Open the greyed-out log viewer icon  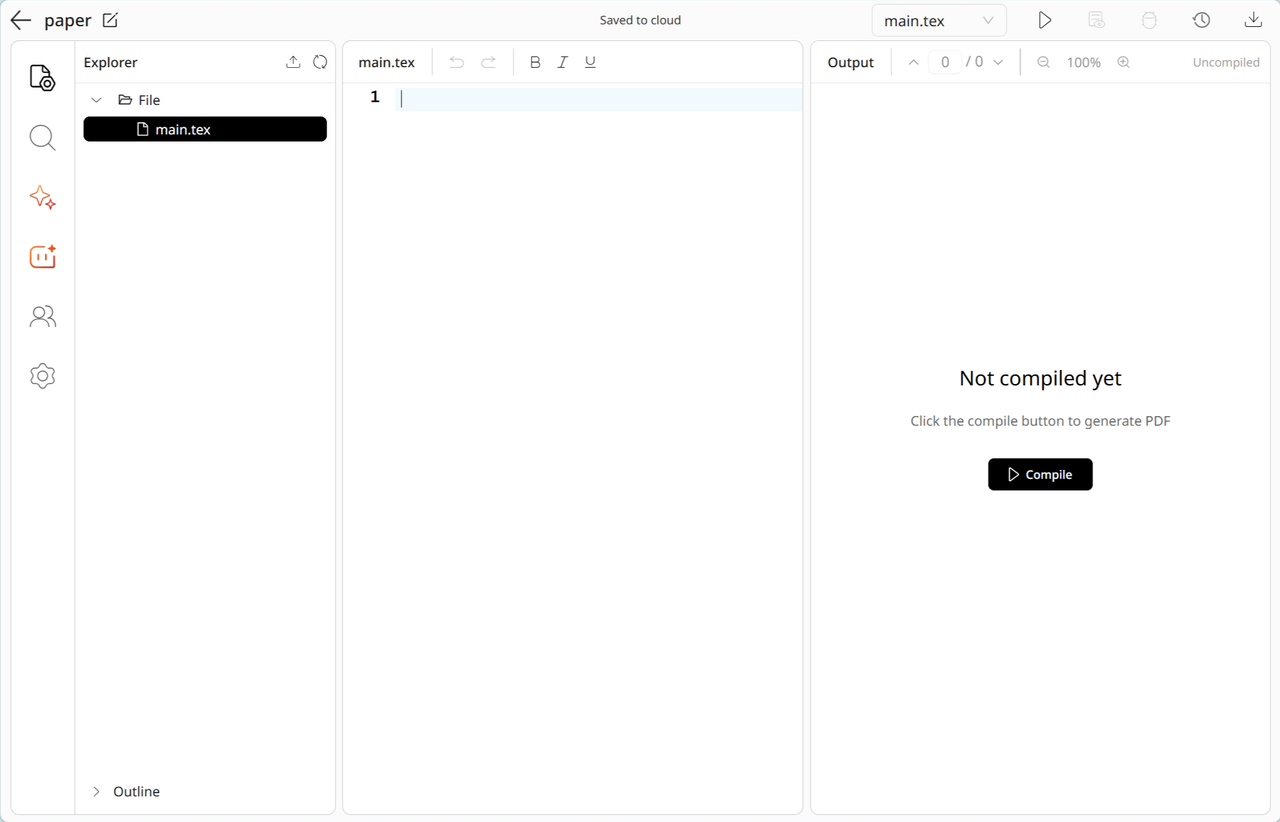pos(1097,20)
